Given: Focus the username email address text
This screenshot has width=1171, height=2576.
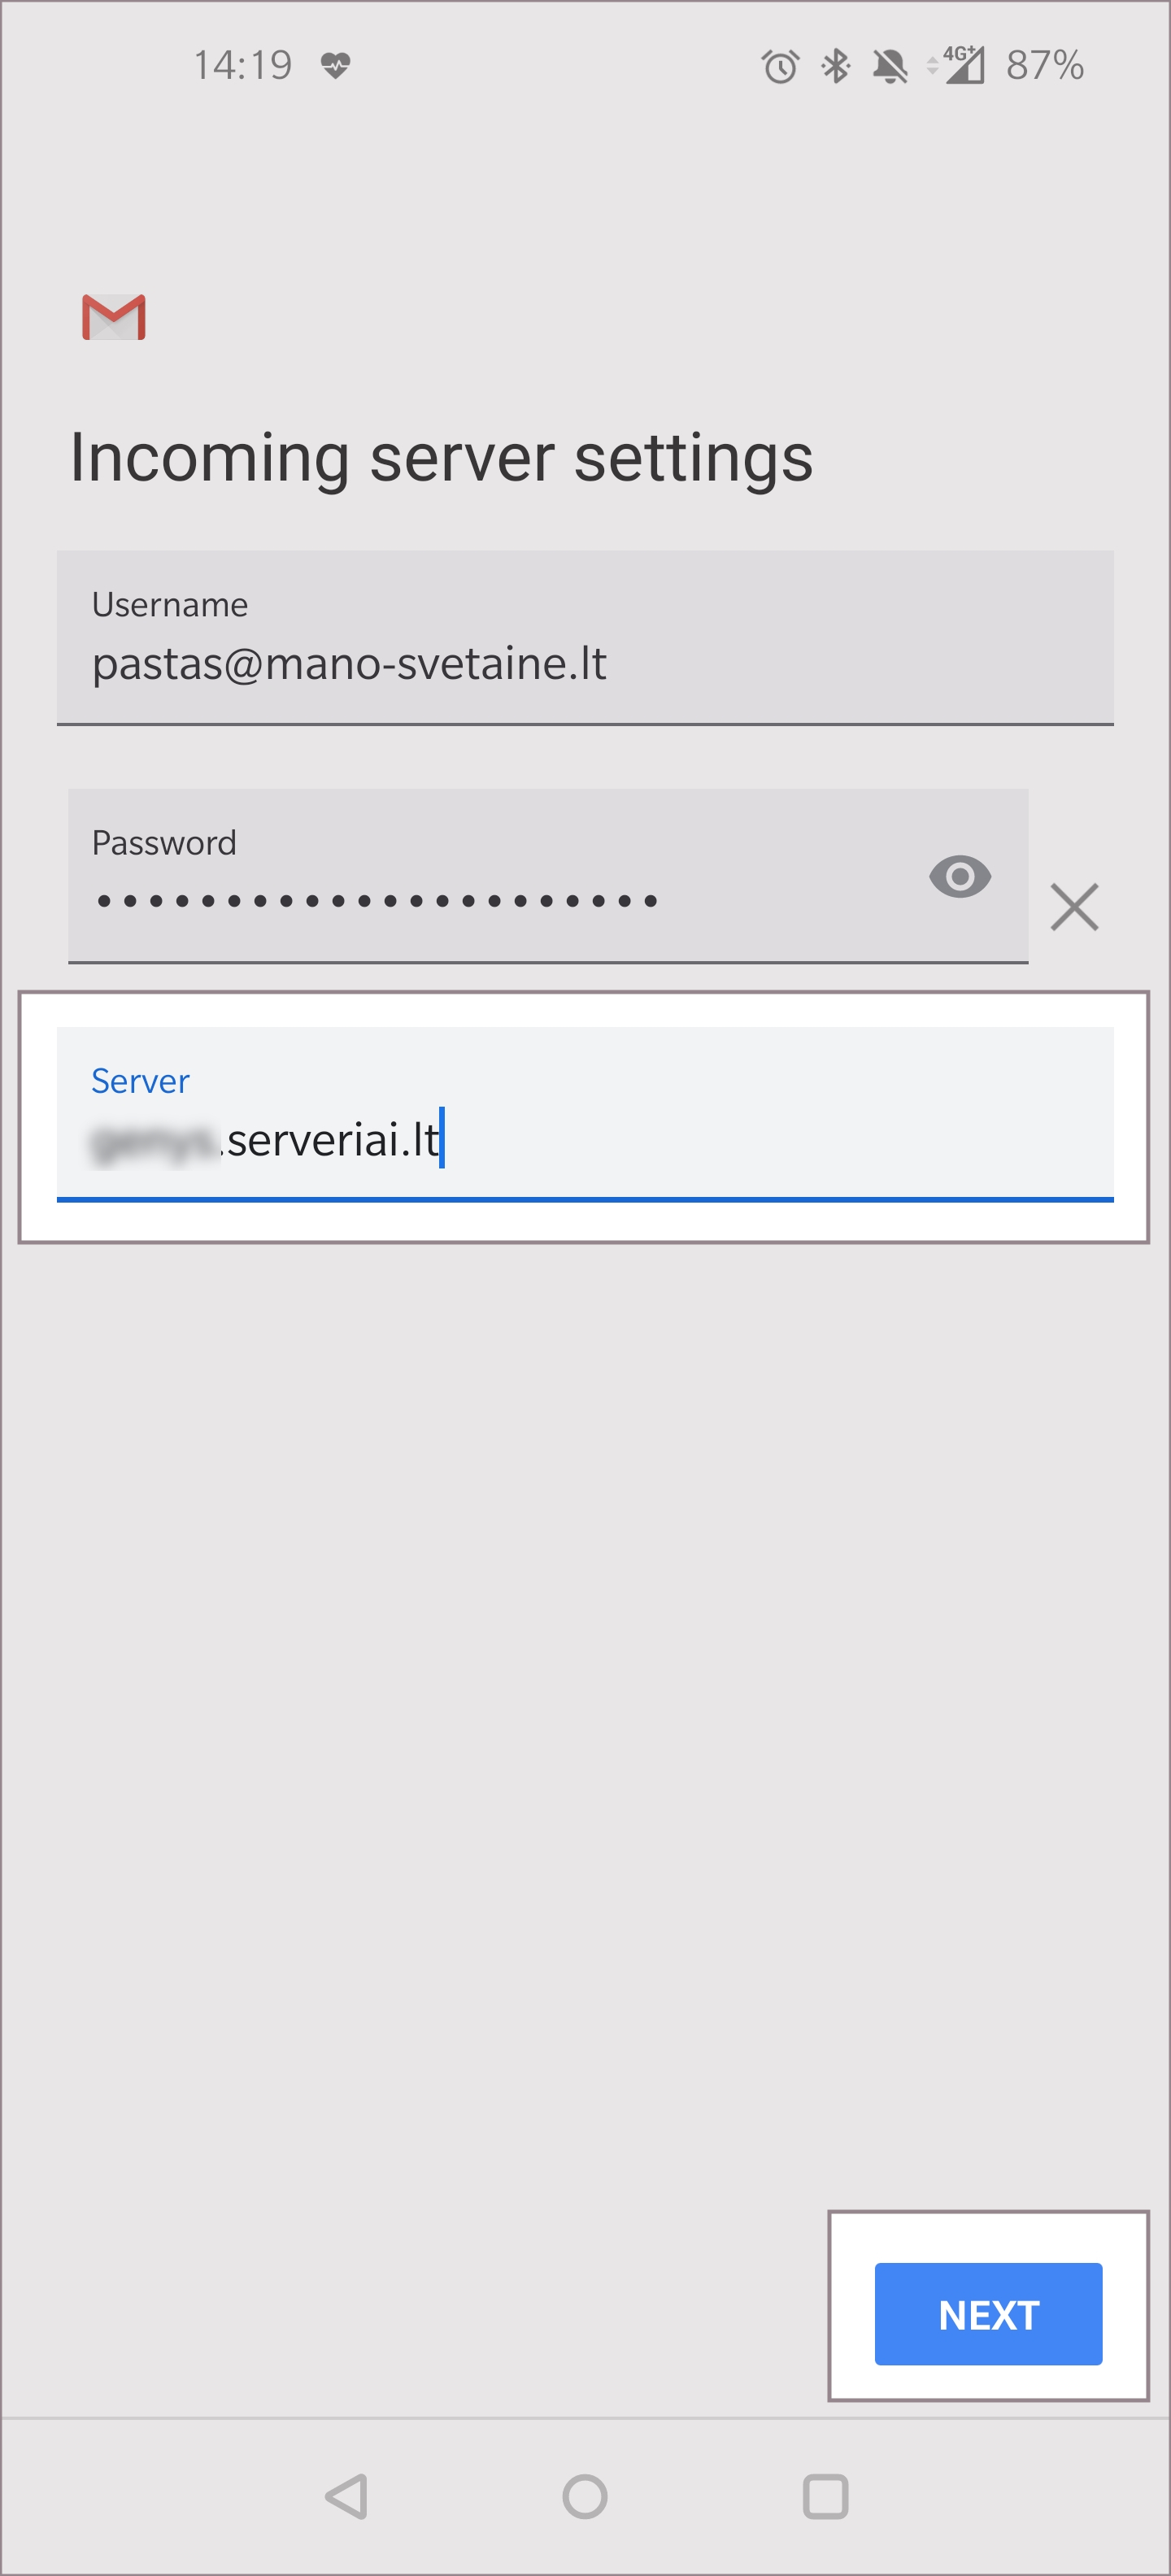Looking at the screenshot, I should tap(349, 664).
